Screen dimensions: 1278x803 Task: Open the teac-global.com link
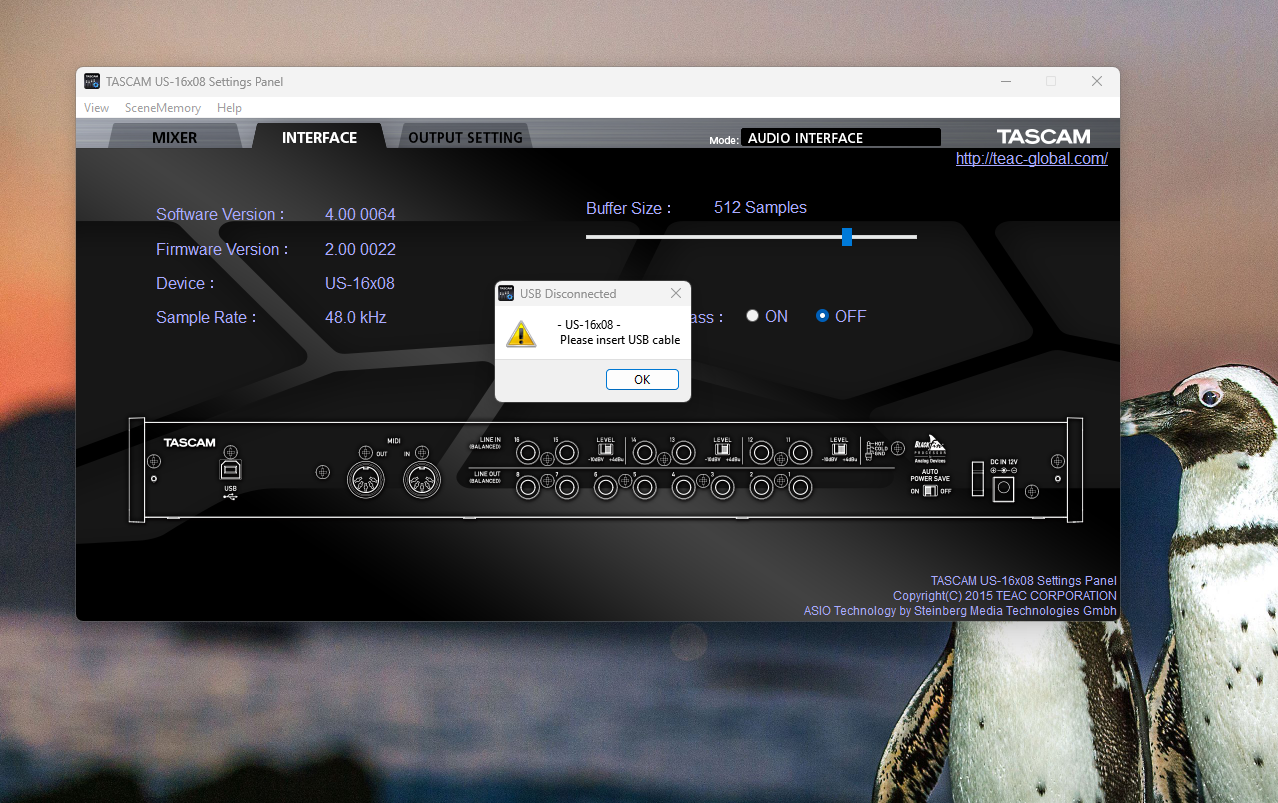coord(1031,158)
